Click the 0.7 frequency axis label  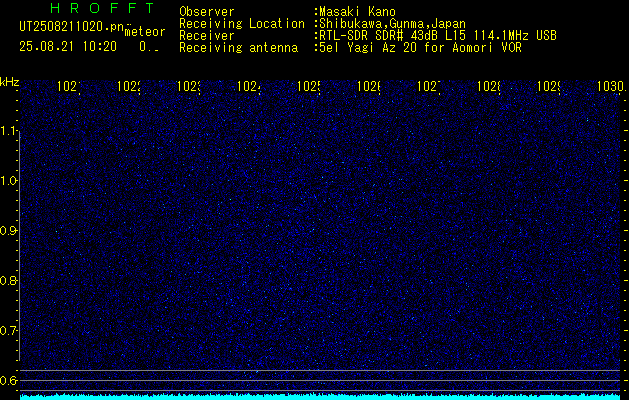point(8,331)
